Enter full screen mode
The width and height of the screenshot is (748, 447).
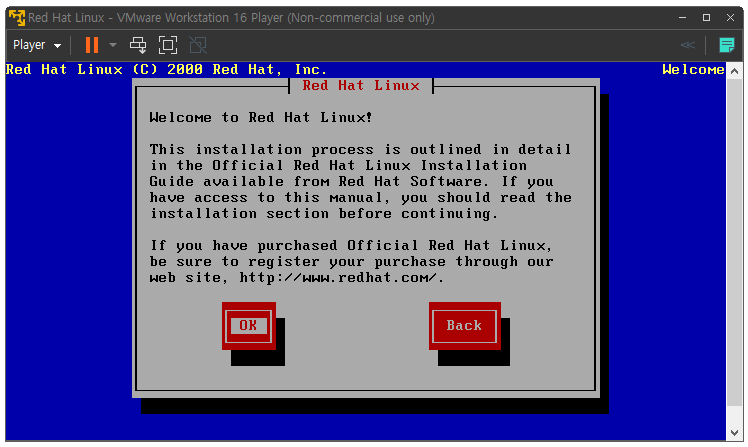point(167,45)
